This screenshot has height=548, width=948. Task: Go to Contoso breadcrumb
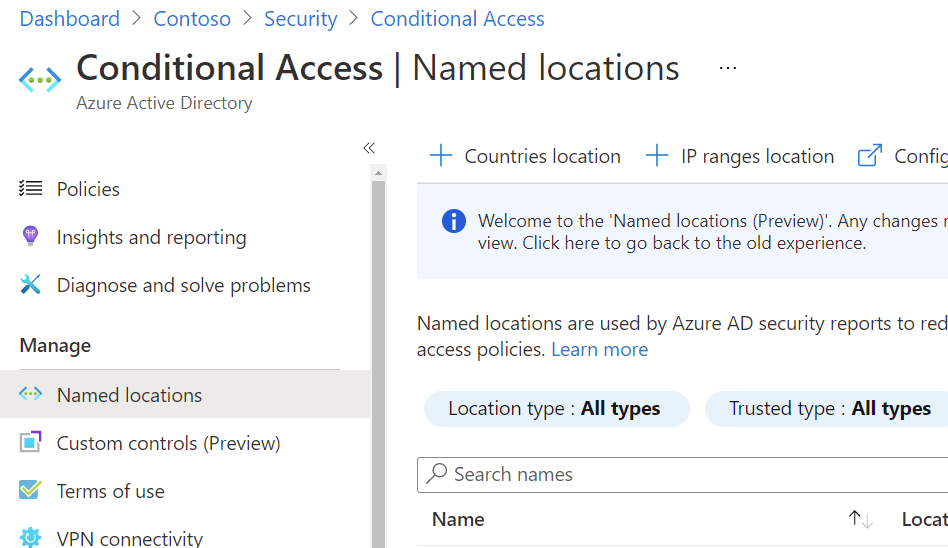click(x=192, y=19)
